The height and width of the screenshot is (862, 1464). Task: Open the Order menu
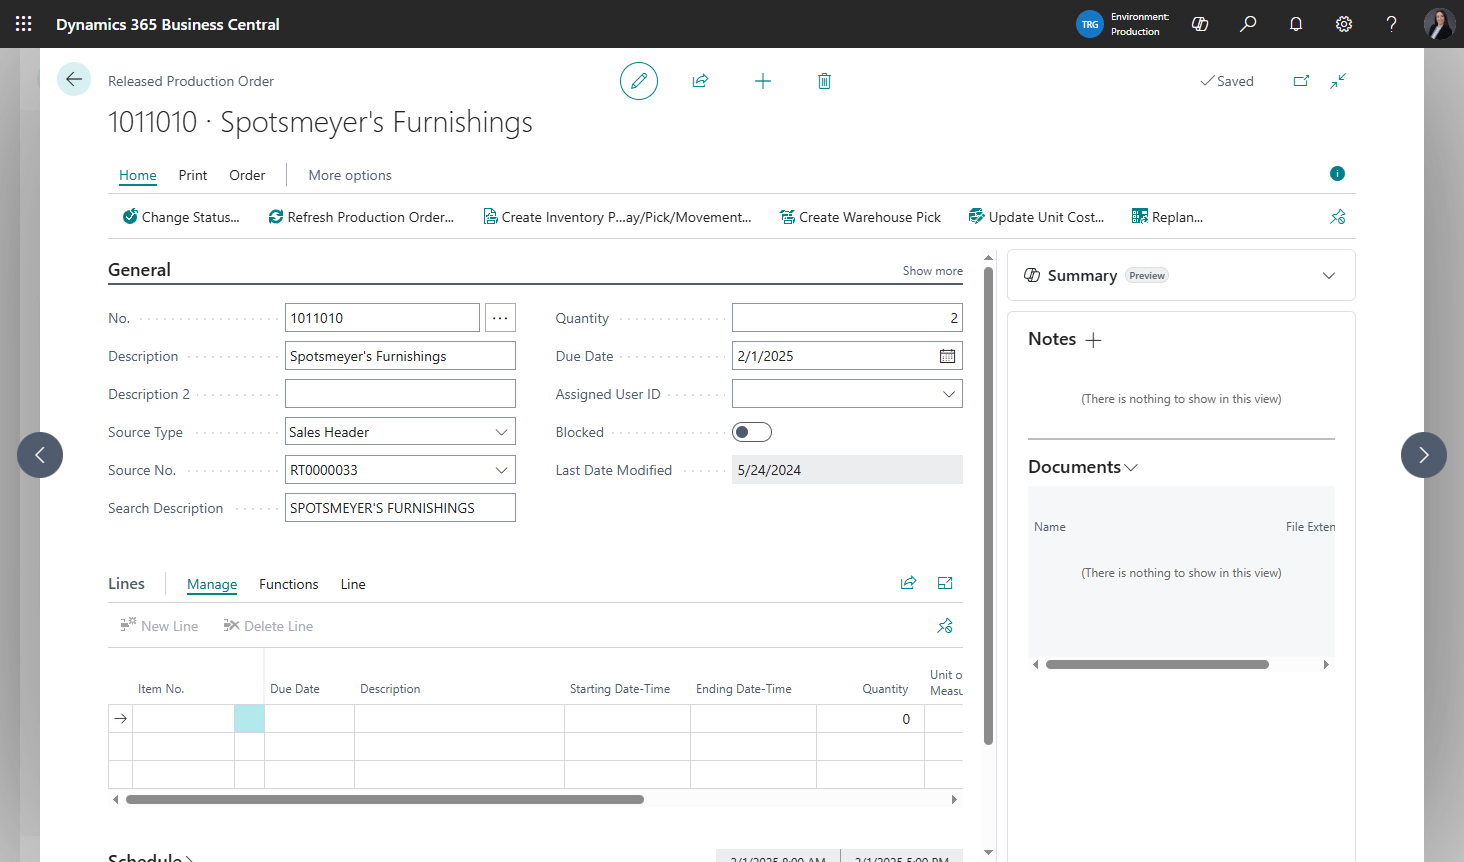click(x=247, y=175)
